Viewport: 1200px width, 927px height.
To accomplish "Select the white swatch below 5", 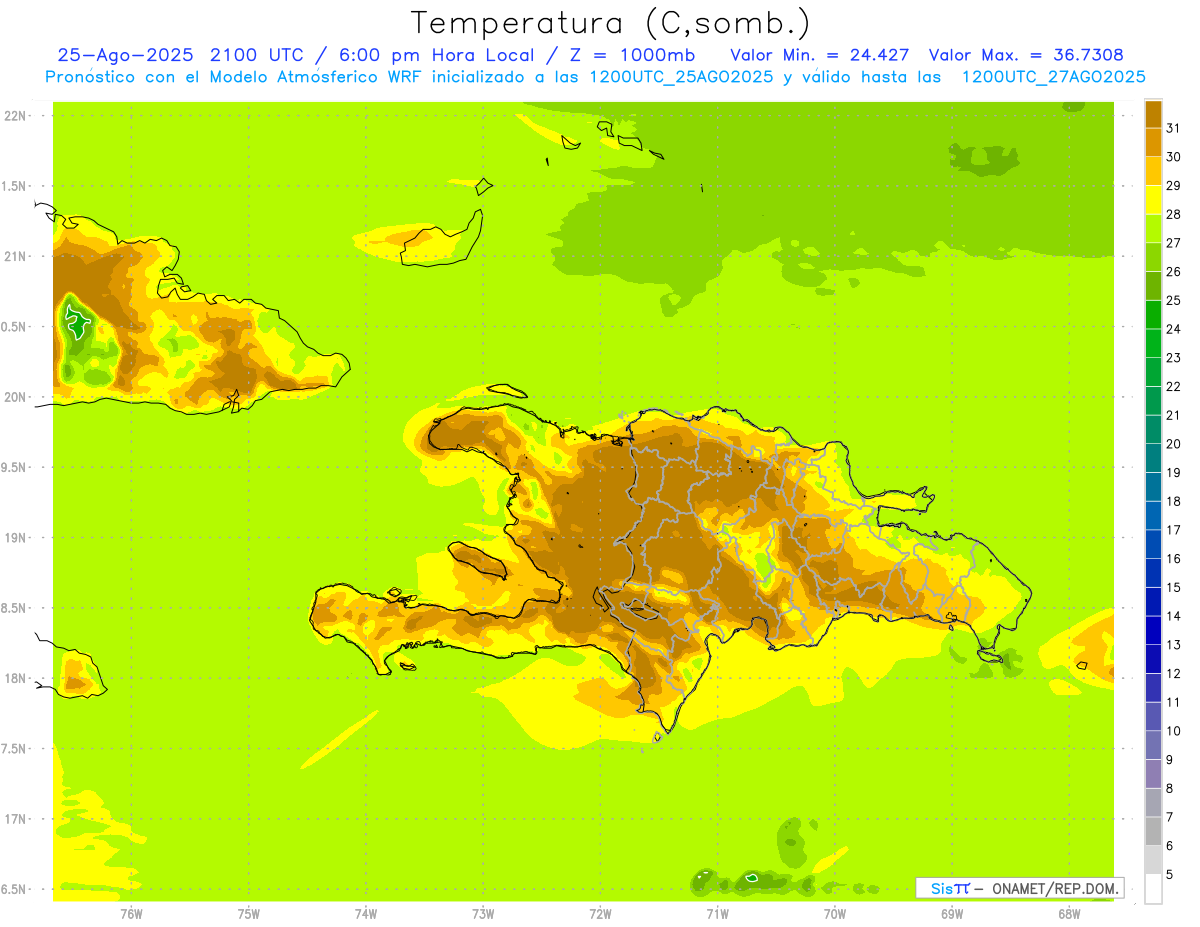I will [x=1153, y=889].
